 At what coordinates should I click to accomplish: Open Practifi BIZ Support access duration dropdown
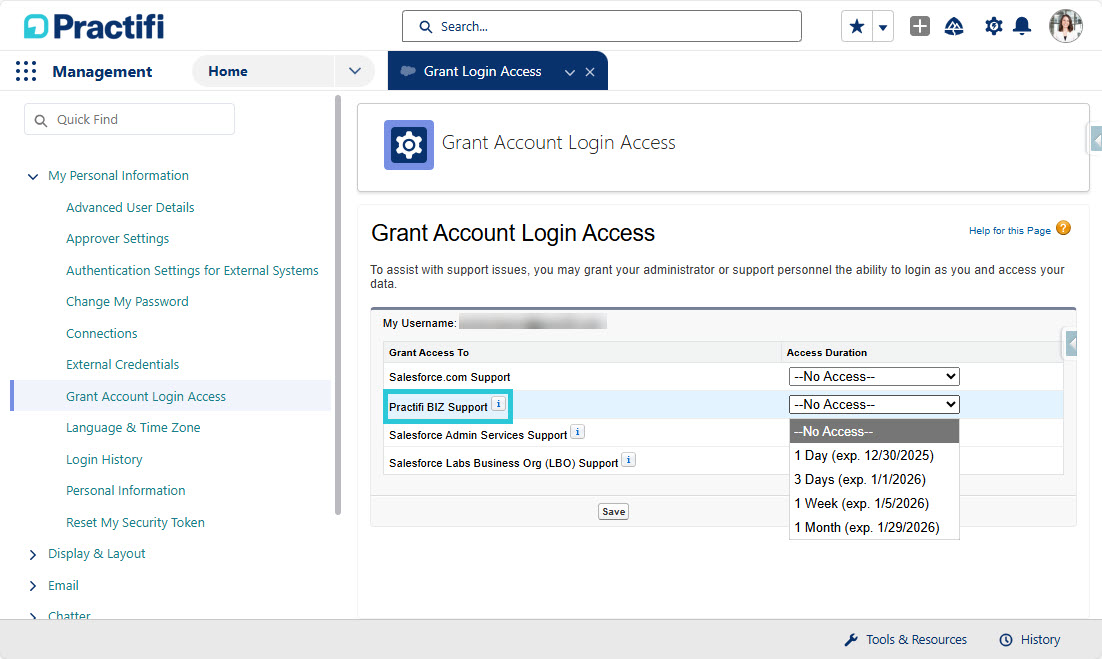[x=874, y=405]
